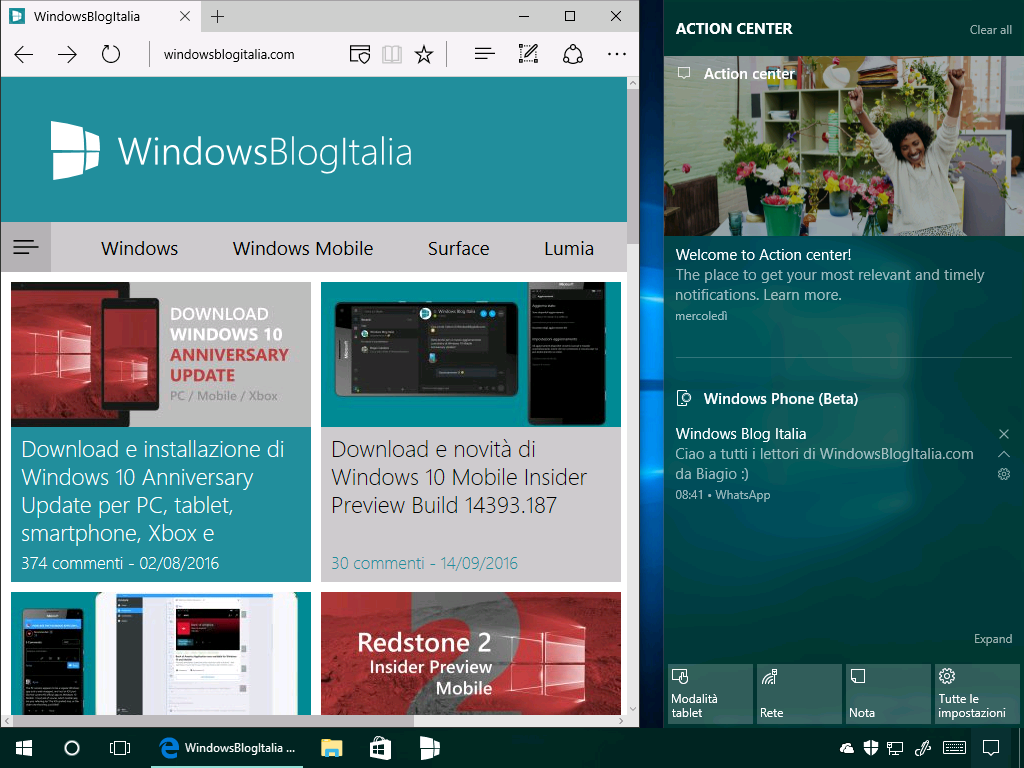The image size is (1024, 768).
Task: Open Windows Defender tray icon
Action: coord(871,748)
